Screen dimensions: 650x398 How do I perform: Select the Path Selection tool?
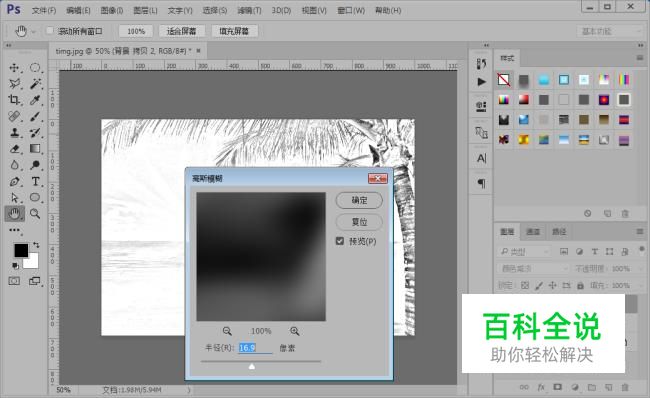click(14, 197)
